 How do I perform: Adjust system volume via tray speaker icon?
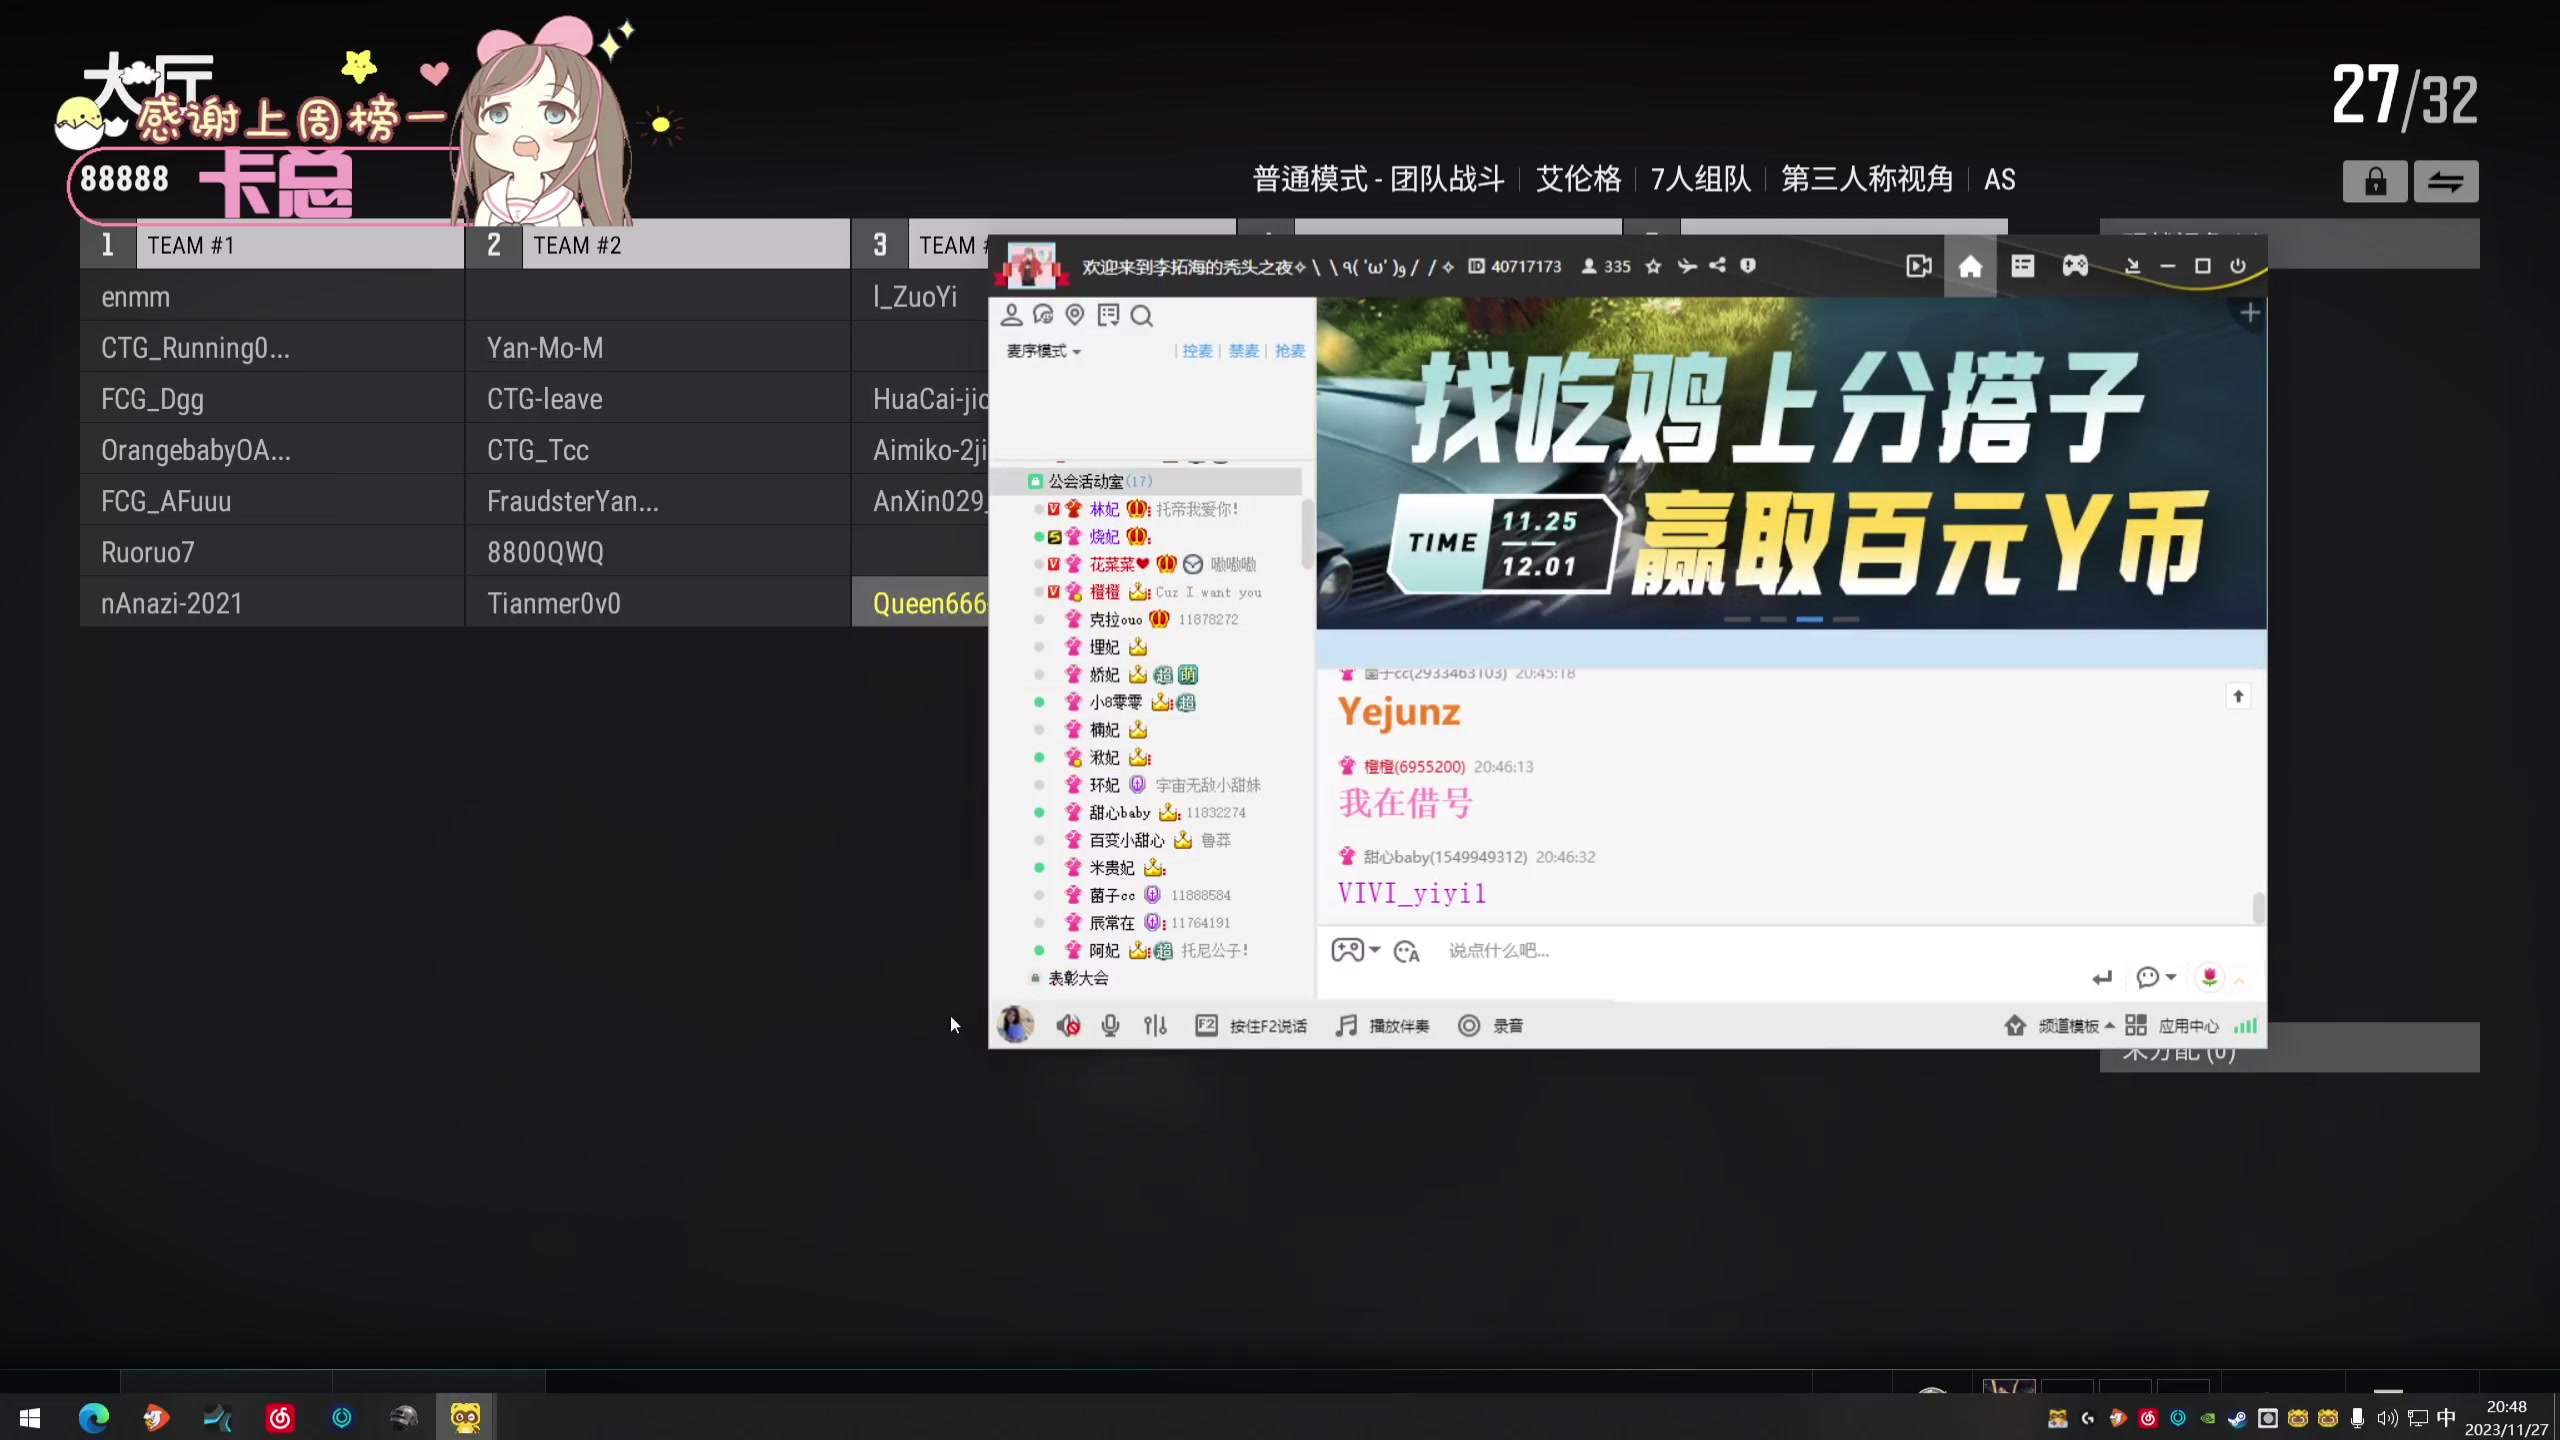[x=2387, y=1418]
